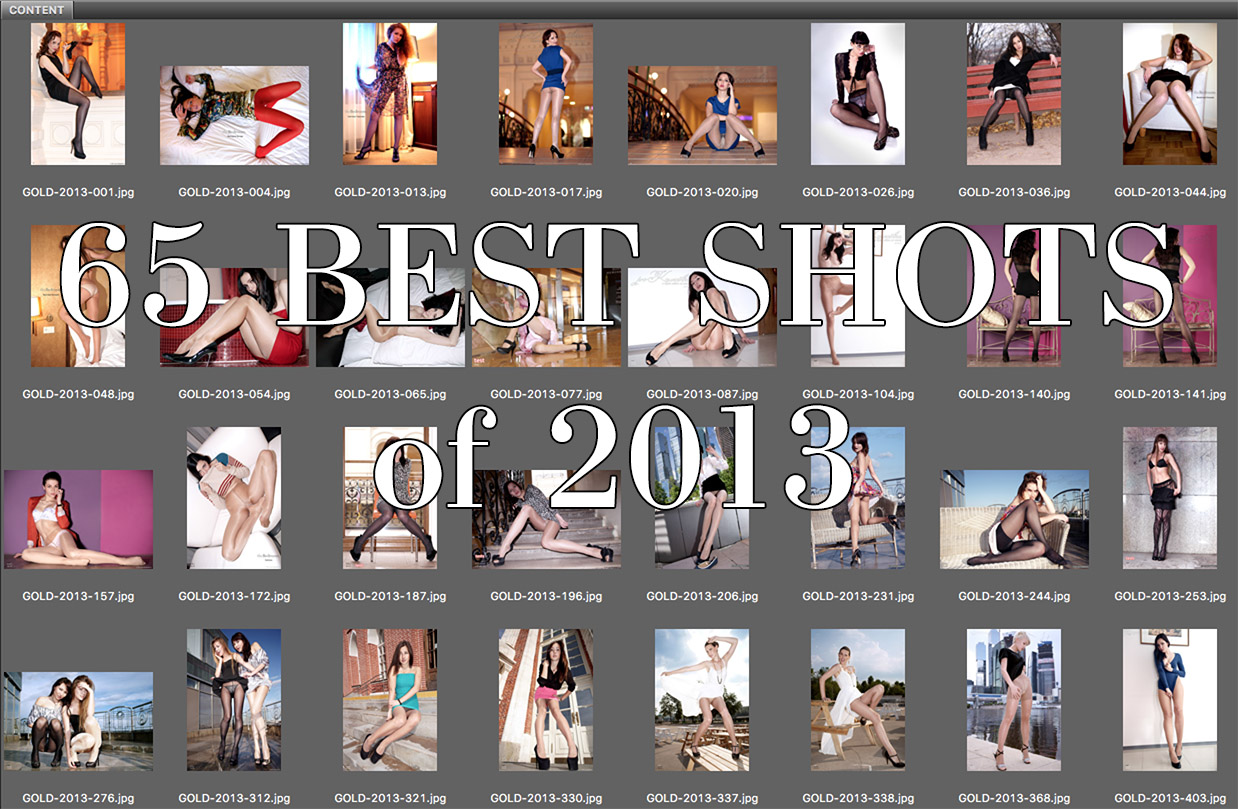This screenshot has height=809, width=1238.
Task: Select the GOLD-2013-001.jpg thumbnail
Action: [x=78, y=94]
